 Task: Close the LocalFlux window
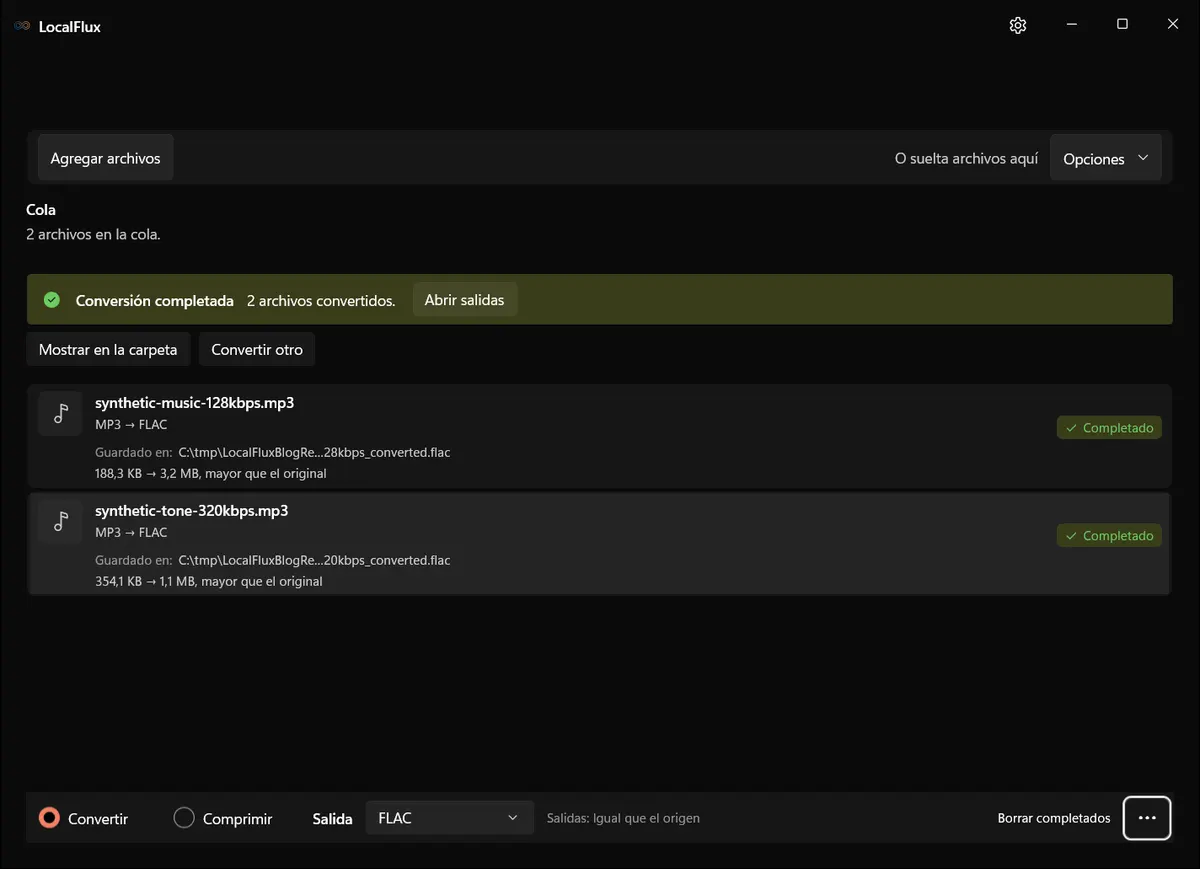point(1173,25)
